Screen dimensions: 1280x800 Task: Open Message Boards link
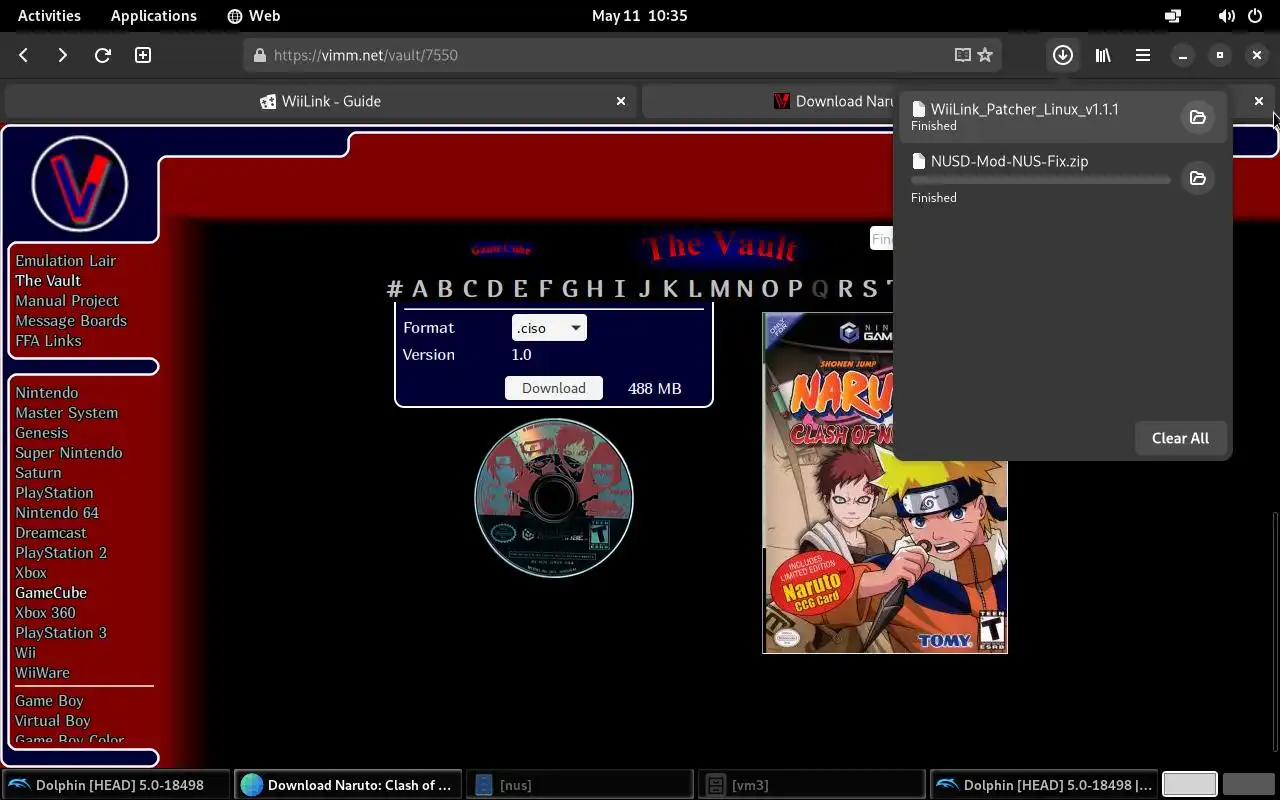pyautogui.click(x=71, y=321)
